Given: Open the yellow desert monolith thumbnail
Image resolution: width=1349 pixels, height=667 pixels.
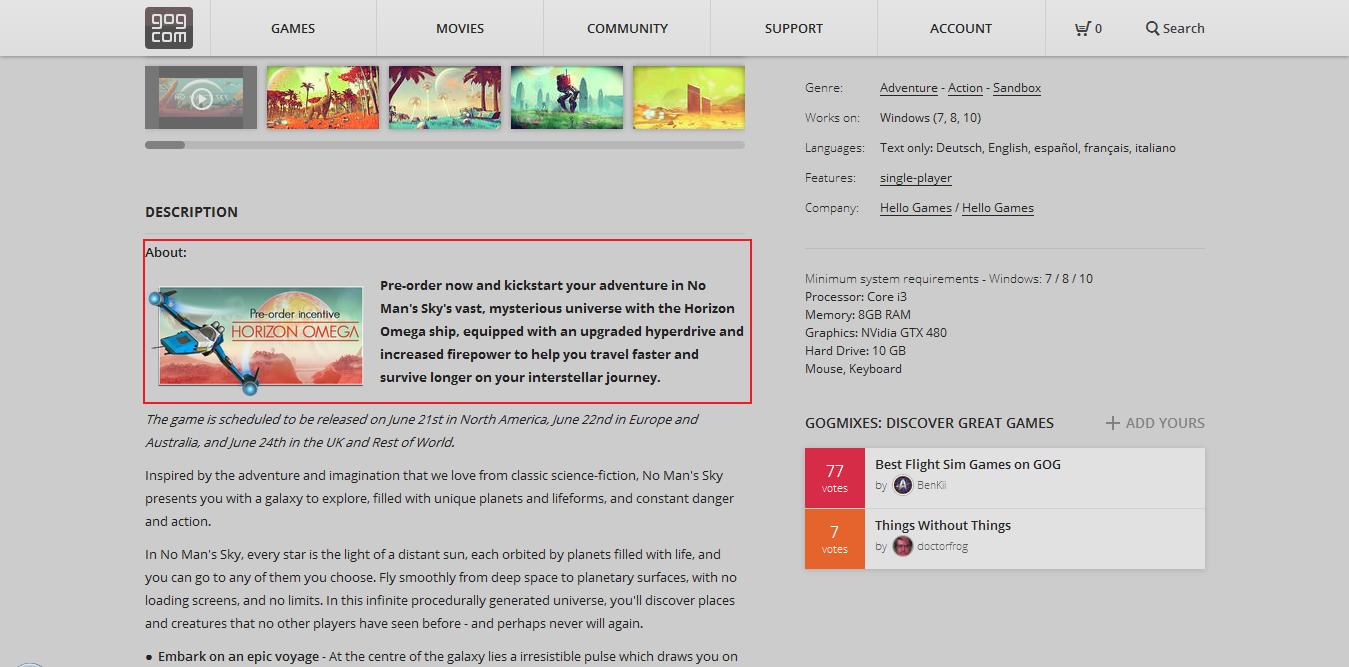Looking at the screenshot, I should coord(689,98).
